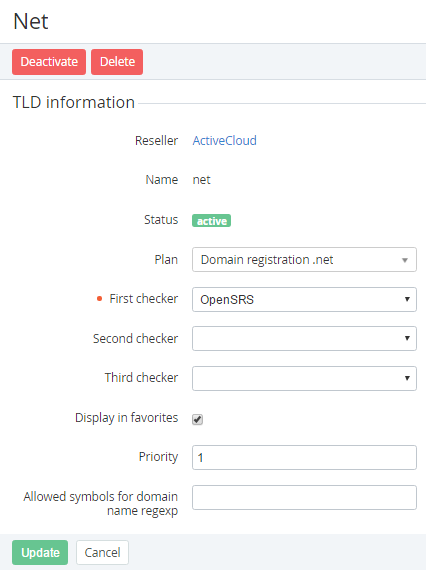Viewport: 426px width, 573px height.
Task: Click the Plan field label
Action: point(166,259)
